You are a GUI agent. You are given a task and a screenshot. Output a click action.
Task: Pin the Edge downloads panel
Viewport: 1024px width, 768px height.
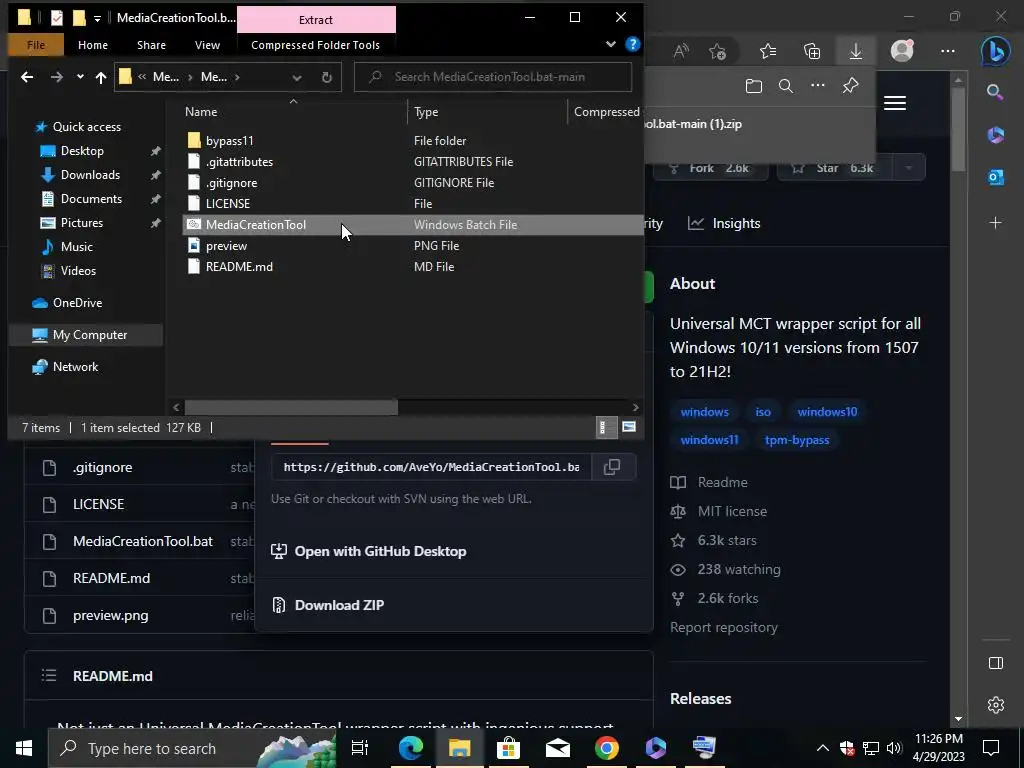850,86
